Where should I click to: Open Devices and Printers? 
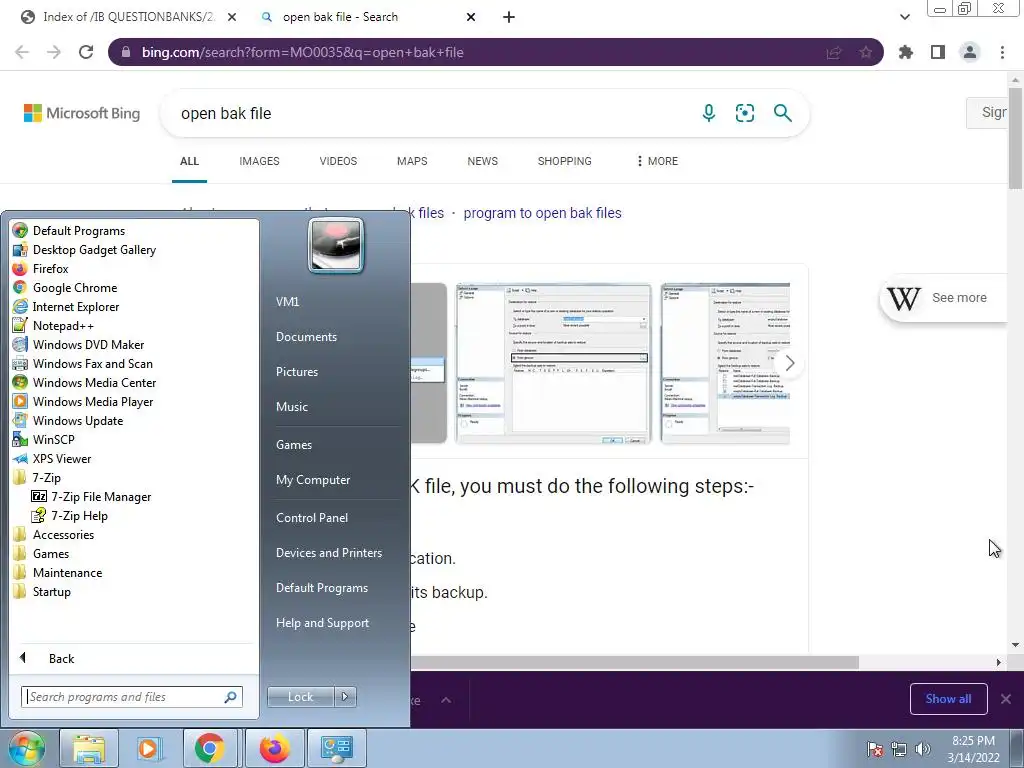point(328,553)
